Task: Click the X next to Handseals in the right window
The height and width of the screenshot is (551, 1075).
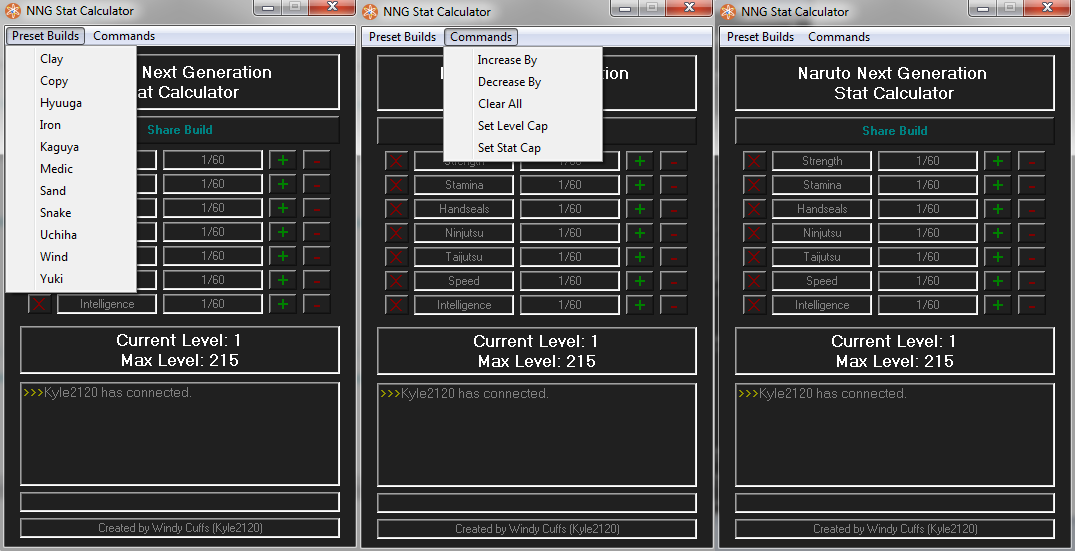Action: [754, 209]
